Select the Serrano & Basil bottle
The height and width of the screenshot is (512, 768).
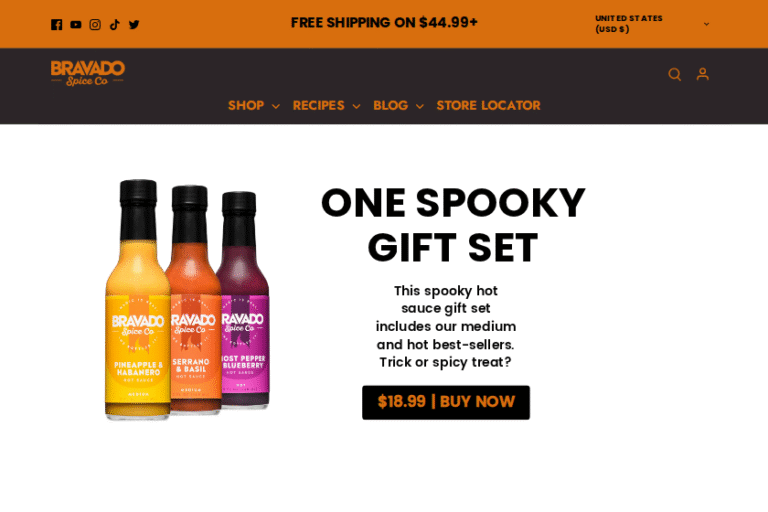[x=194, y=299]
